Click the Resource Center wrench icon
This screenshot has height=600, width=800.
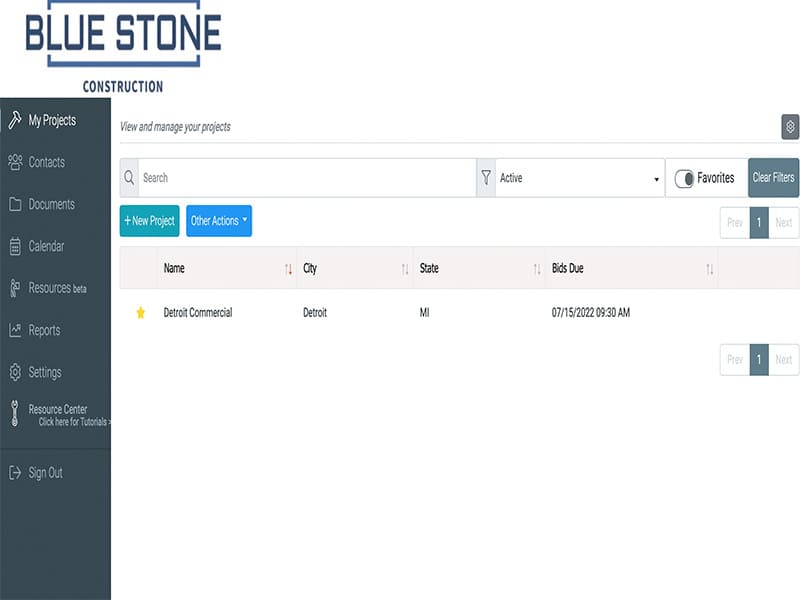point(15,414)
